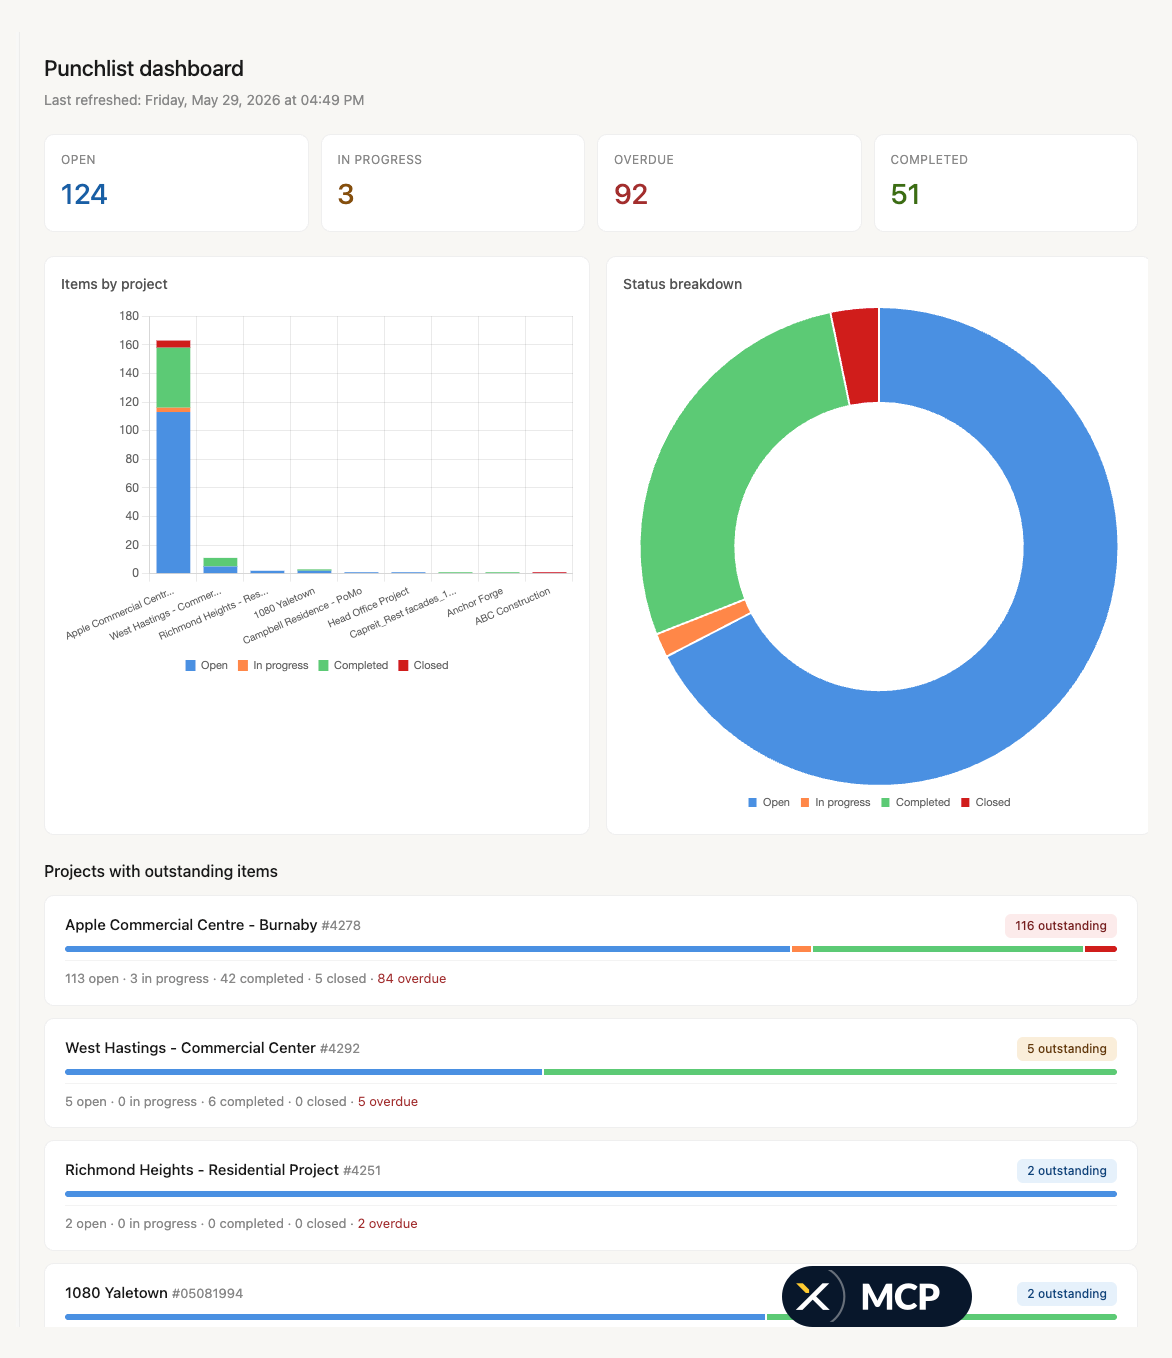Screen dimensions: 1172x1358
Task: Toggle Closed legend in Items by project chart
Action: [423, 665]
